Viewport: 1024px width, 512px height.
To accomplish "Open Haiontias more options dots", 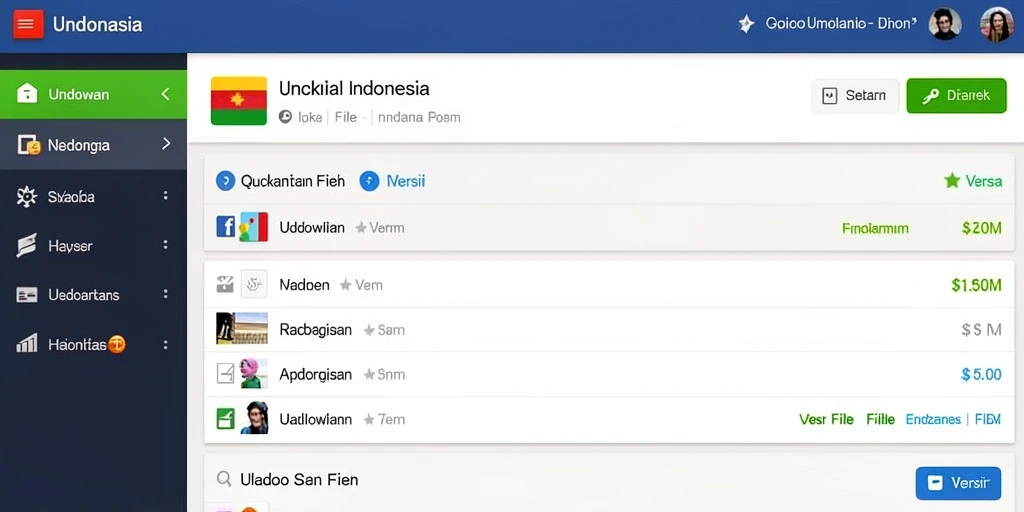I will [166, 344].
